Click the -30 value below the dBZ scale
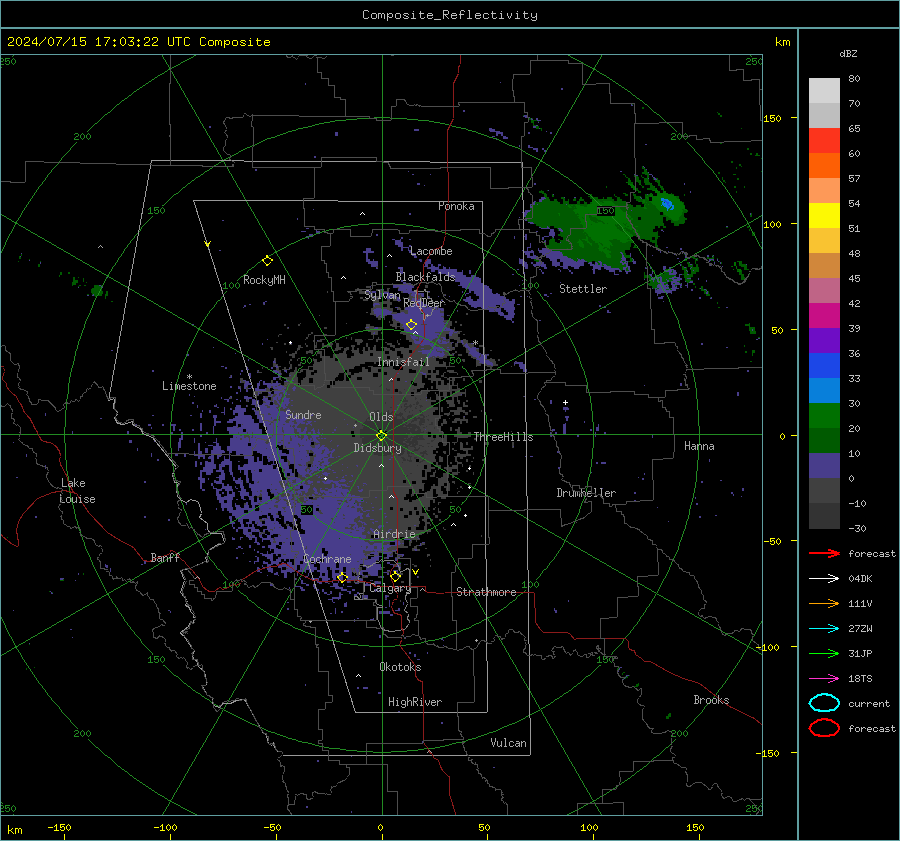The height and width of the screenshot is (841, 900). click(x=857, y=528)
